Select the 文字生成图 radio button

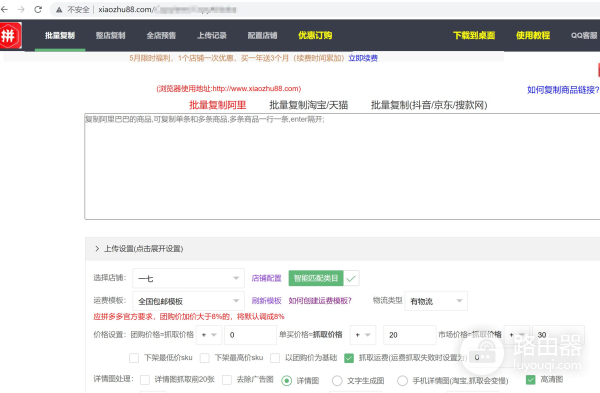(337, 380)
